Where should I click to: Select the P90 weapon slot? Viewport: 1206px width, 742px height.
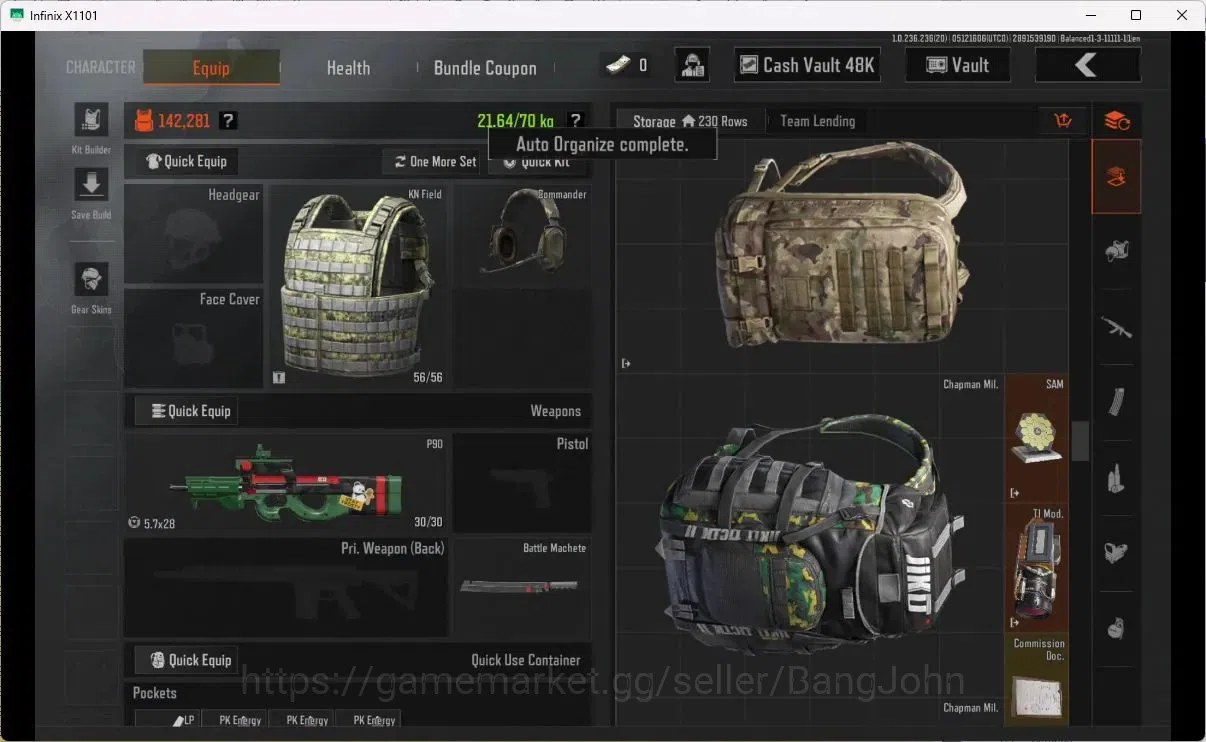click(x=286, y=484)
